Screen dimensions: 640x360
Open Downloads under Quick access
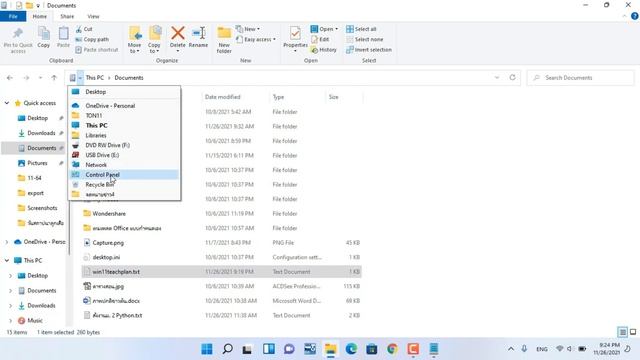tap(41, 133)
